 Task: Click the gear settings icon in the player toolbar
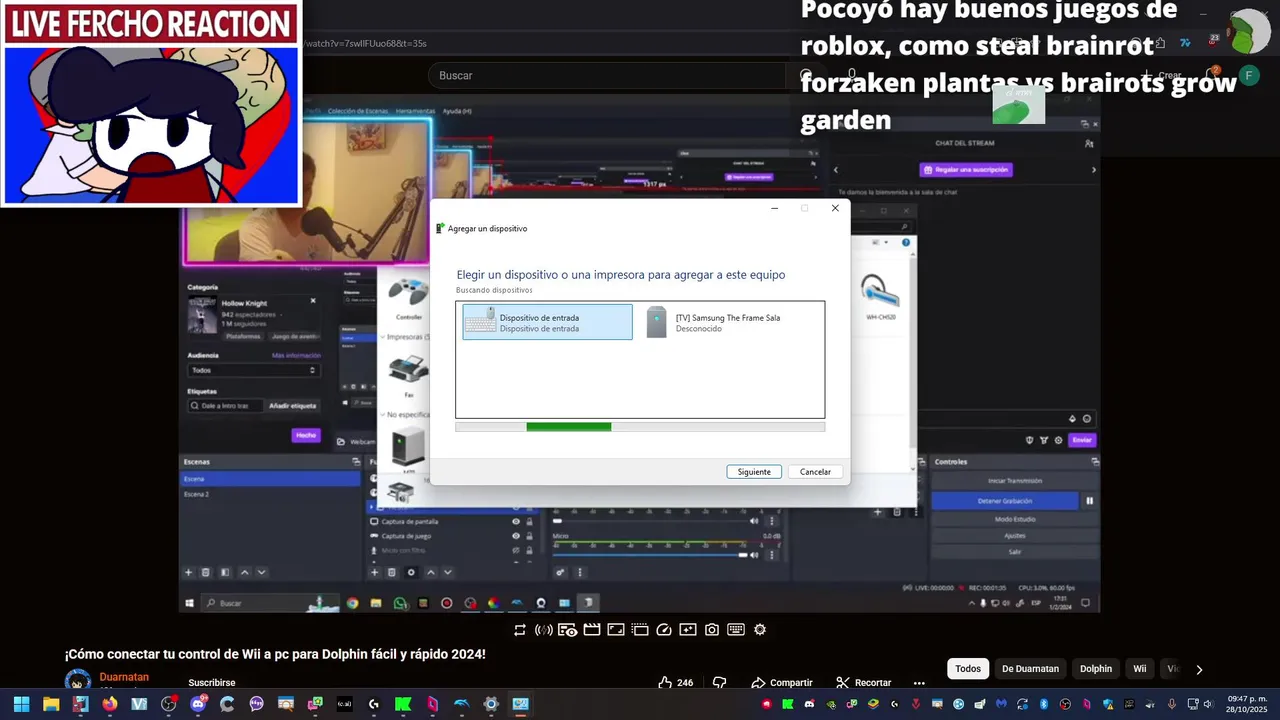[x=760, y=630]
